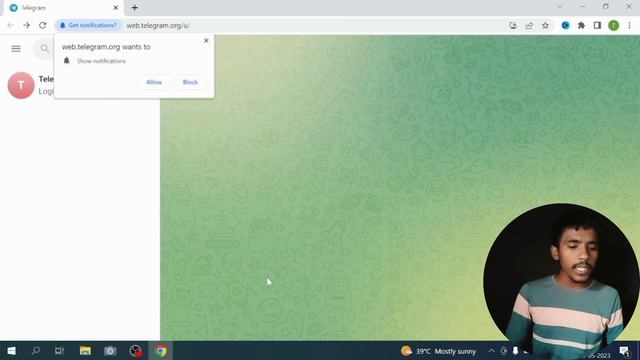
Task: Click the install app icon in address bar
Action: 513,25
